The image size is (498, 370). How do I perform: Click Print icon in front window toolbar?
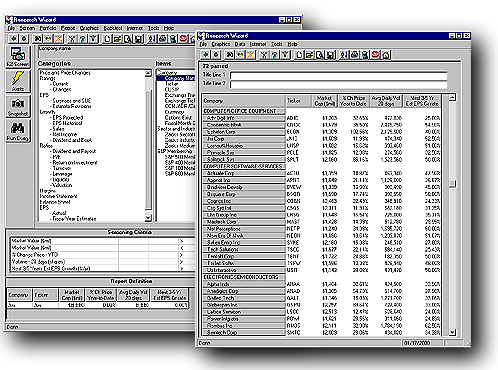[355, 55]
